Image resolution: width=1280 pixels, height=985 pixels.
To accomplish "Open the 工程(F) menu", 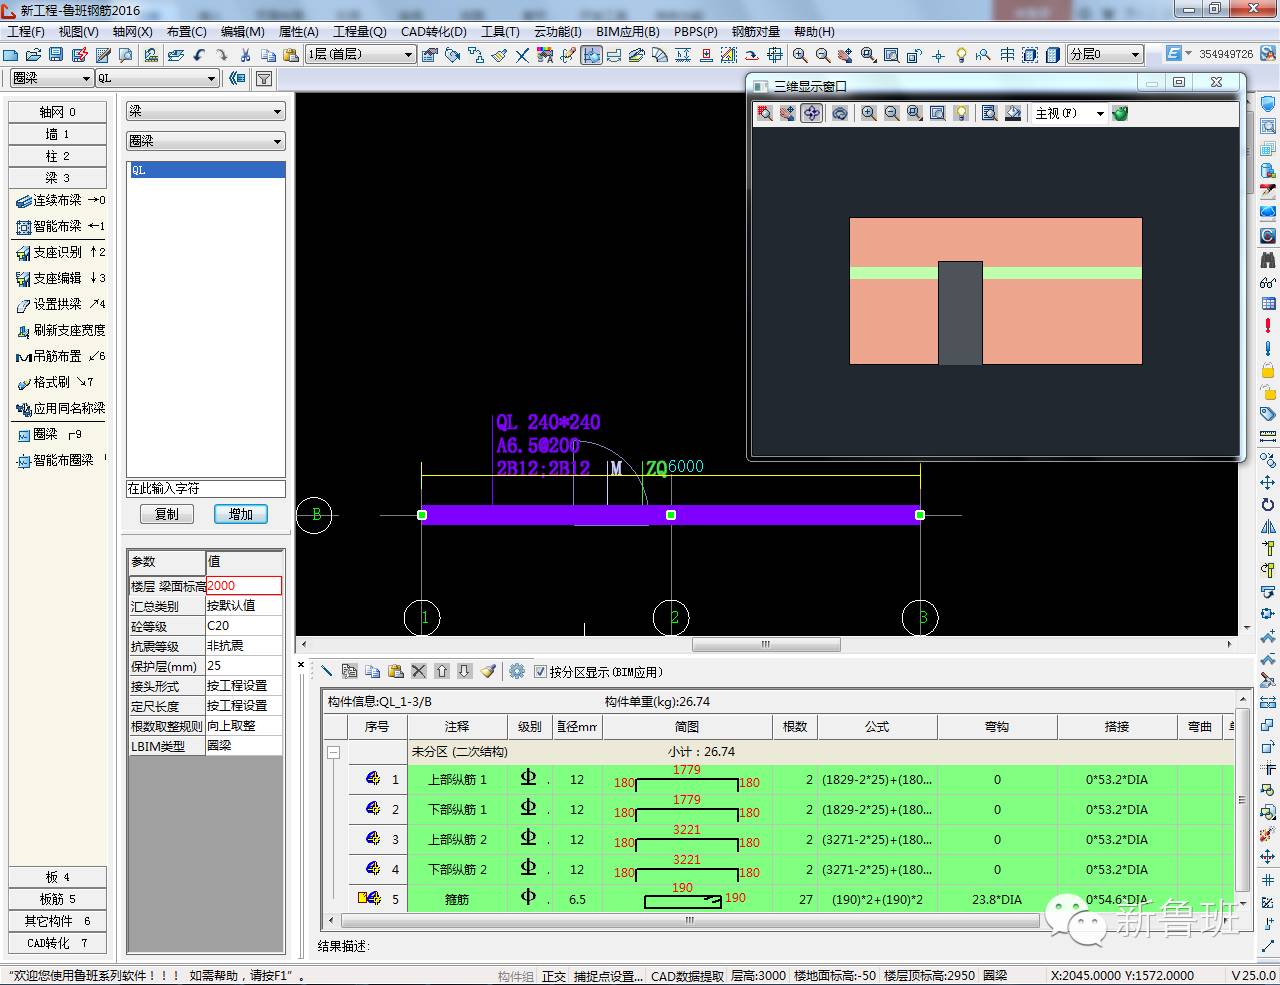I will point(26,32).
